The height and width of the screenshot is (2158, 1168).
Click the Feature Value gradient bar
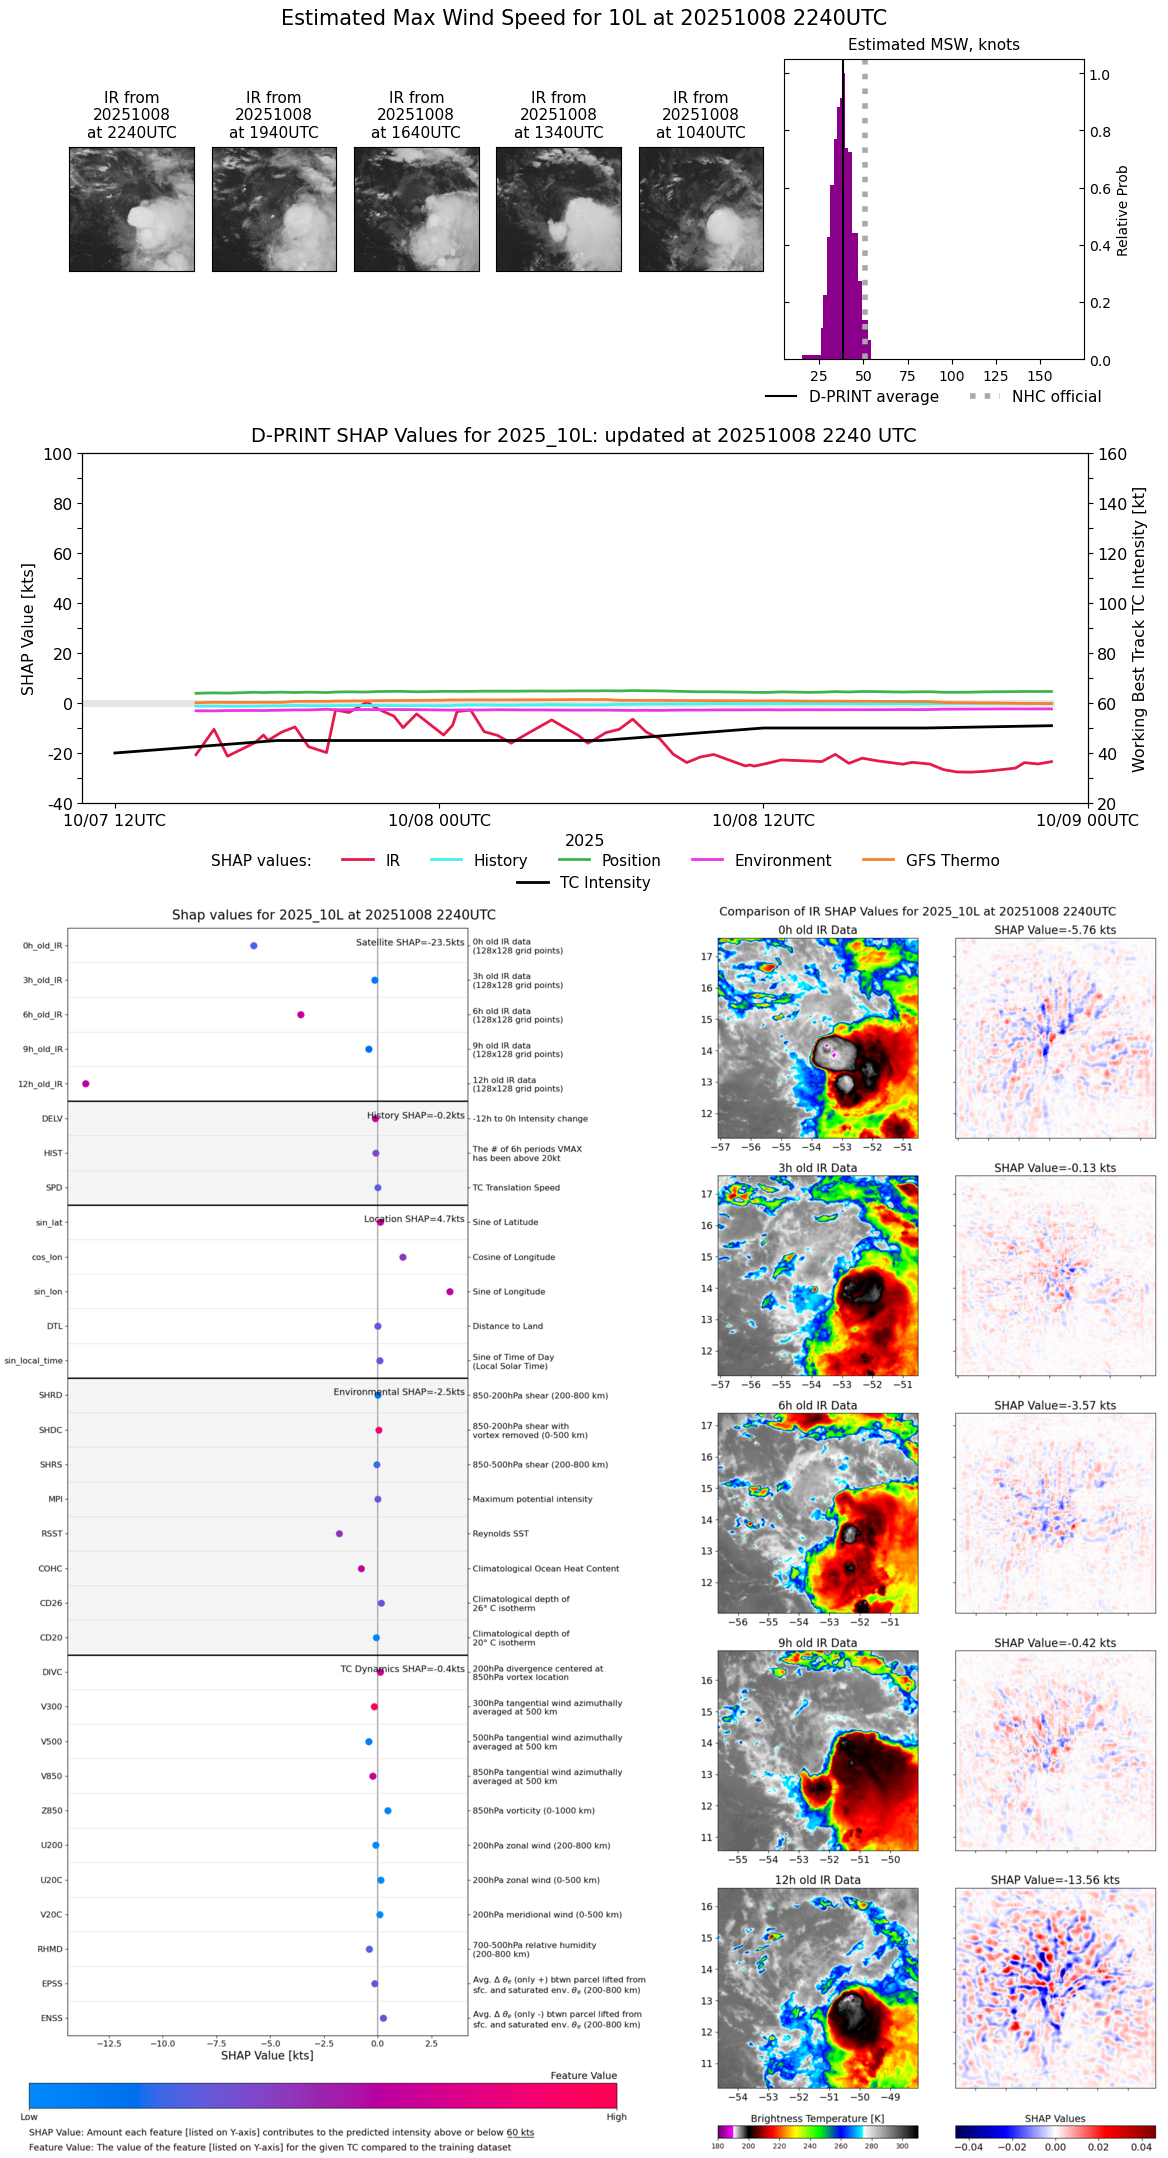click(323, 2095)
